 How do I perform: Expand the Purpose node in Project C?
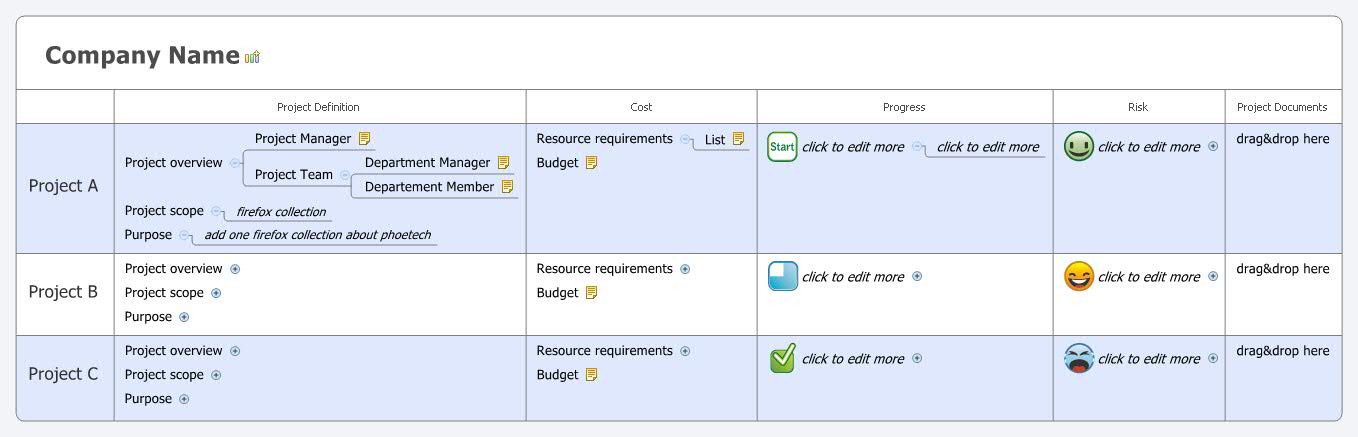[184, 399]
